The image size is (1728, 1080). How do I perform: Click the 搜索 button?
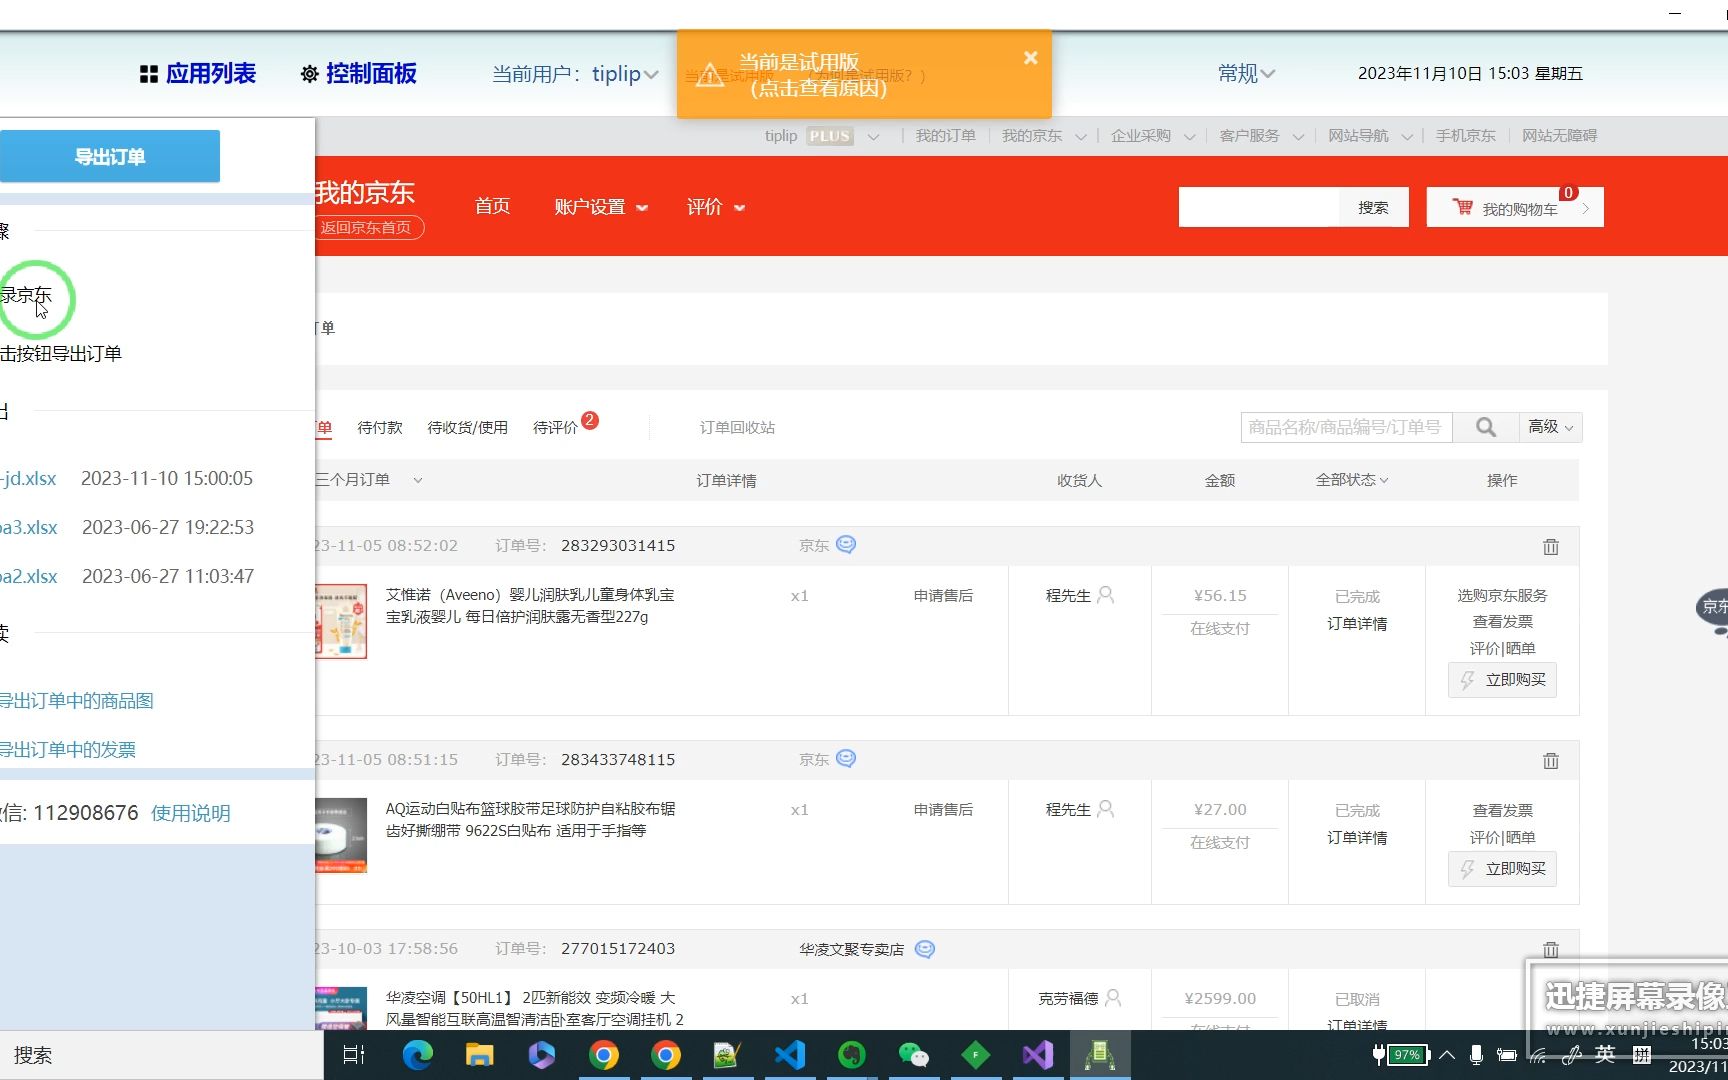1374,207
